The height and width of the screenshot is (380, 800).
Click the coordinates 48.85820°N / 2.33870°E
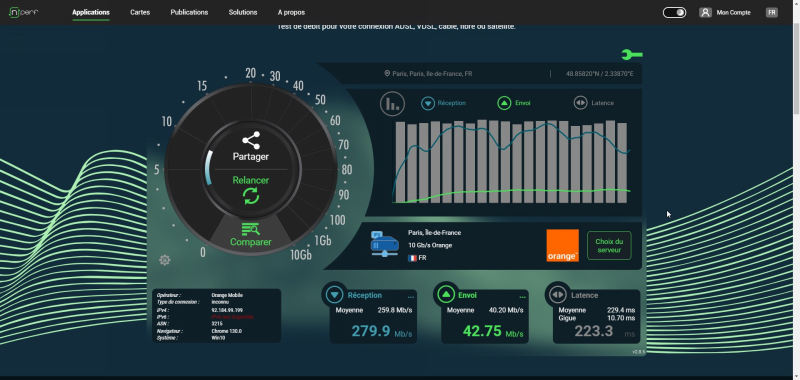point(599,74)
